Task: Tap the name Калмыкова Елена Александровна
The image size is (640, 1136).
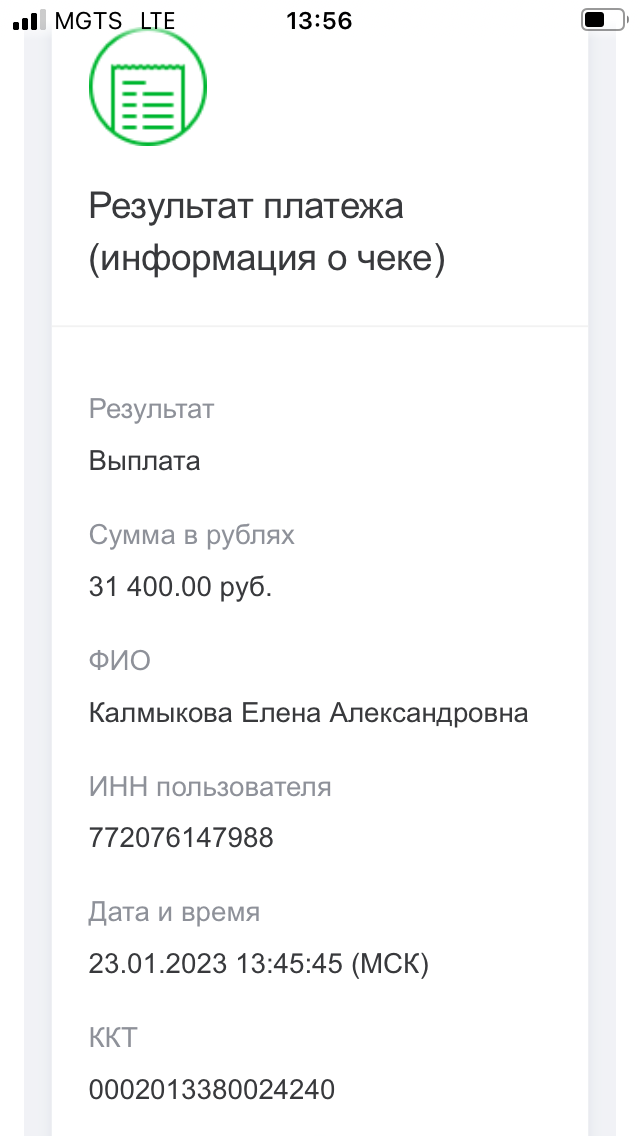Action: 308,713
